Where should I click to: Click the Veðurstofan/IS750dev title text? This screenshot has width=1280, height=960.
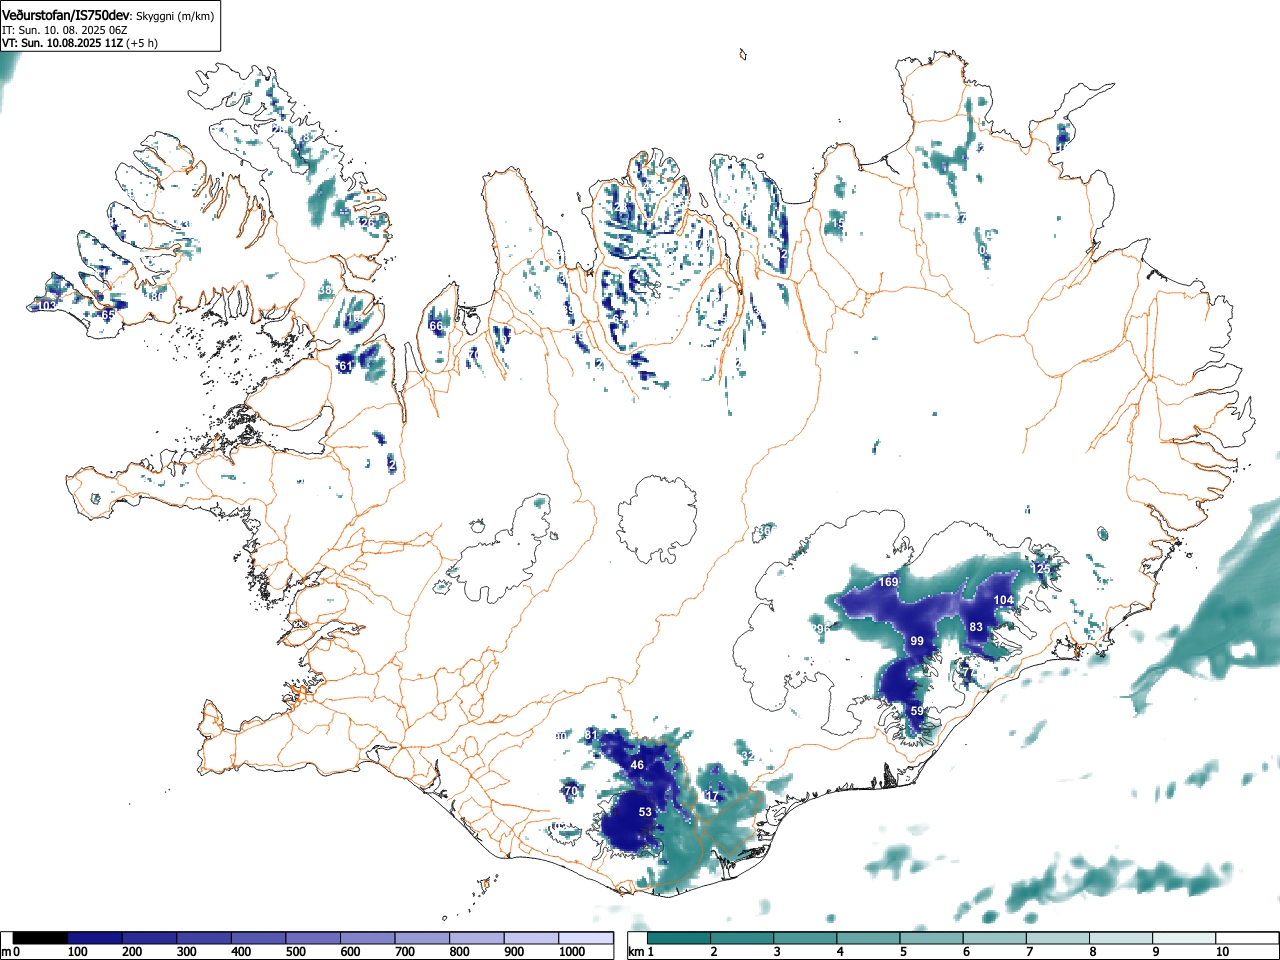[x=67, y=15]
